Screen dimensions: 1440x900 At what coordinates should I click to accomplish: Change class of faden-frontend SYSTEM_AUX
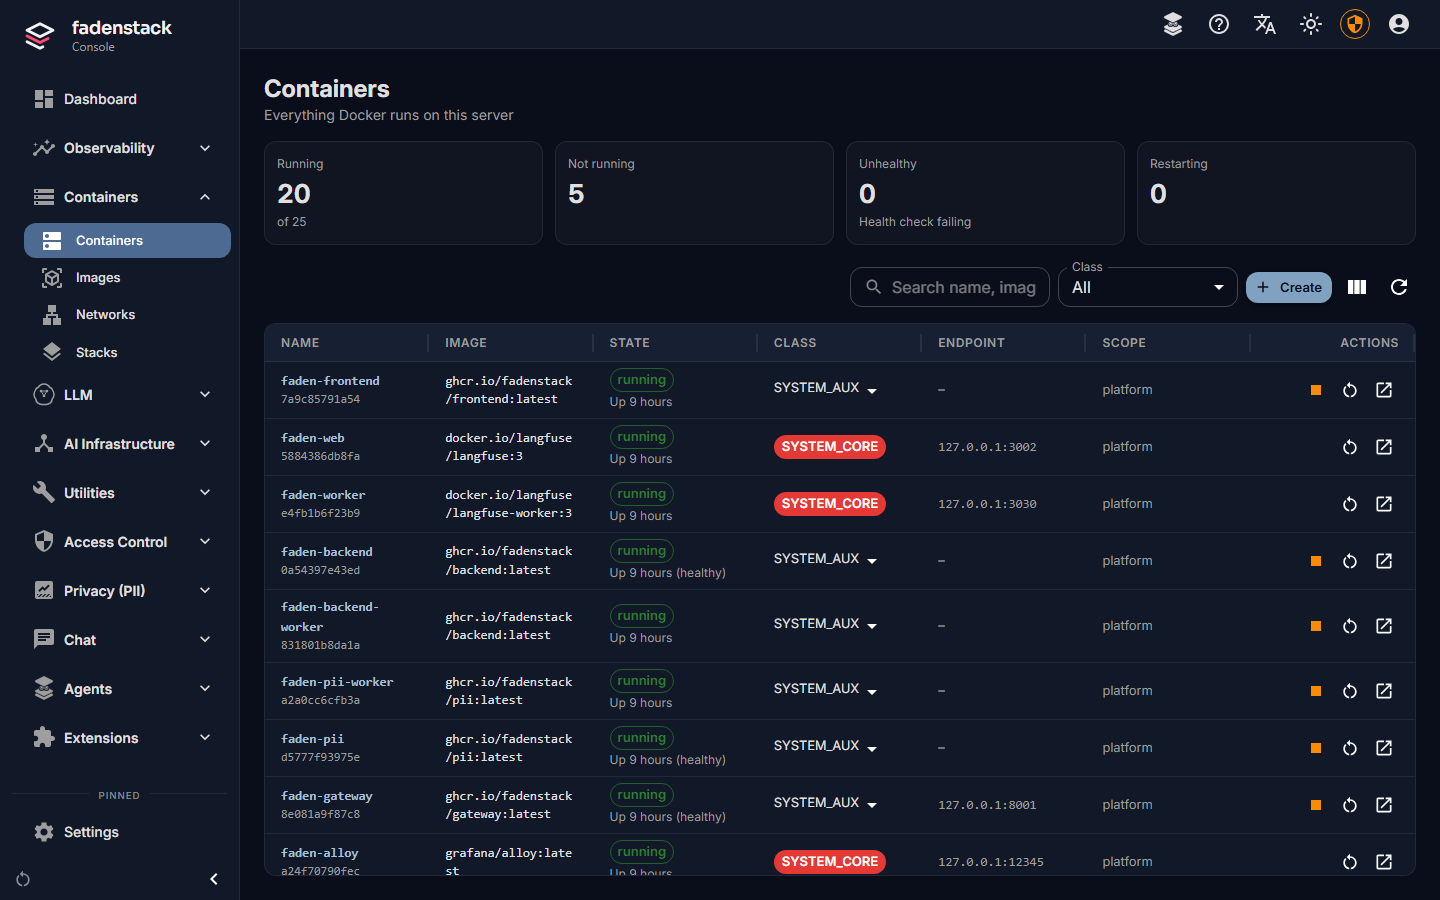pos(826,388)
